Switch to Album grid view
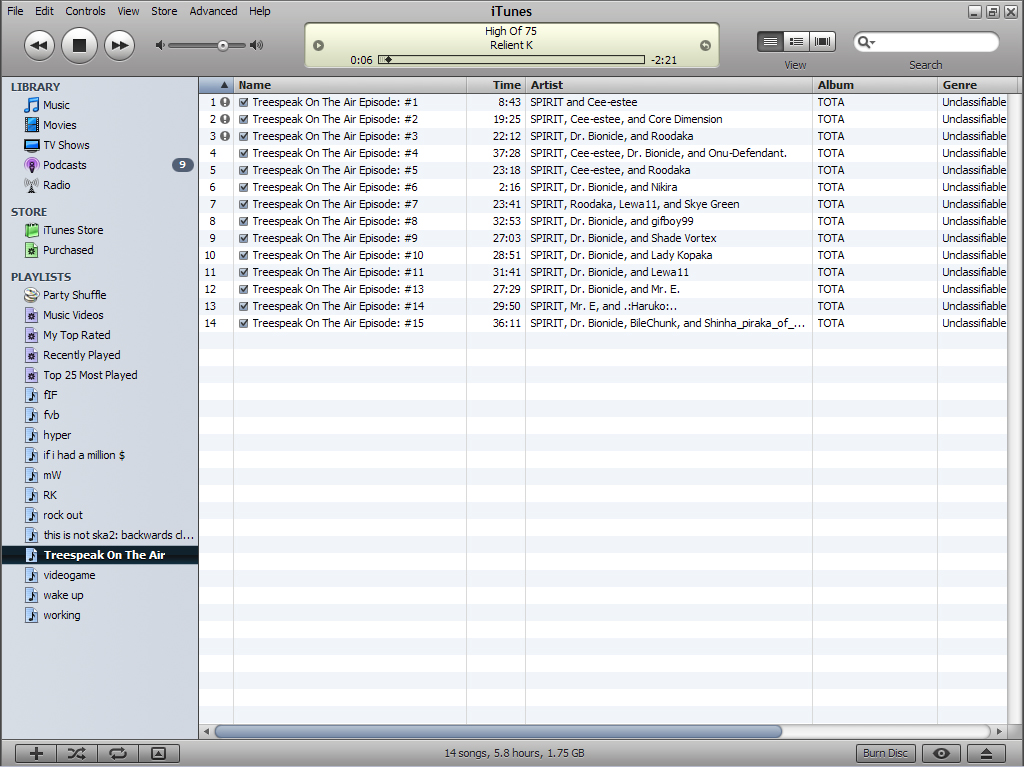The width and height of the screenshot is (1024, 768). pos(822,41)
